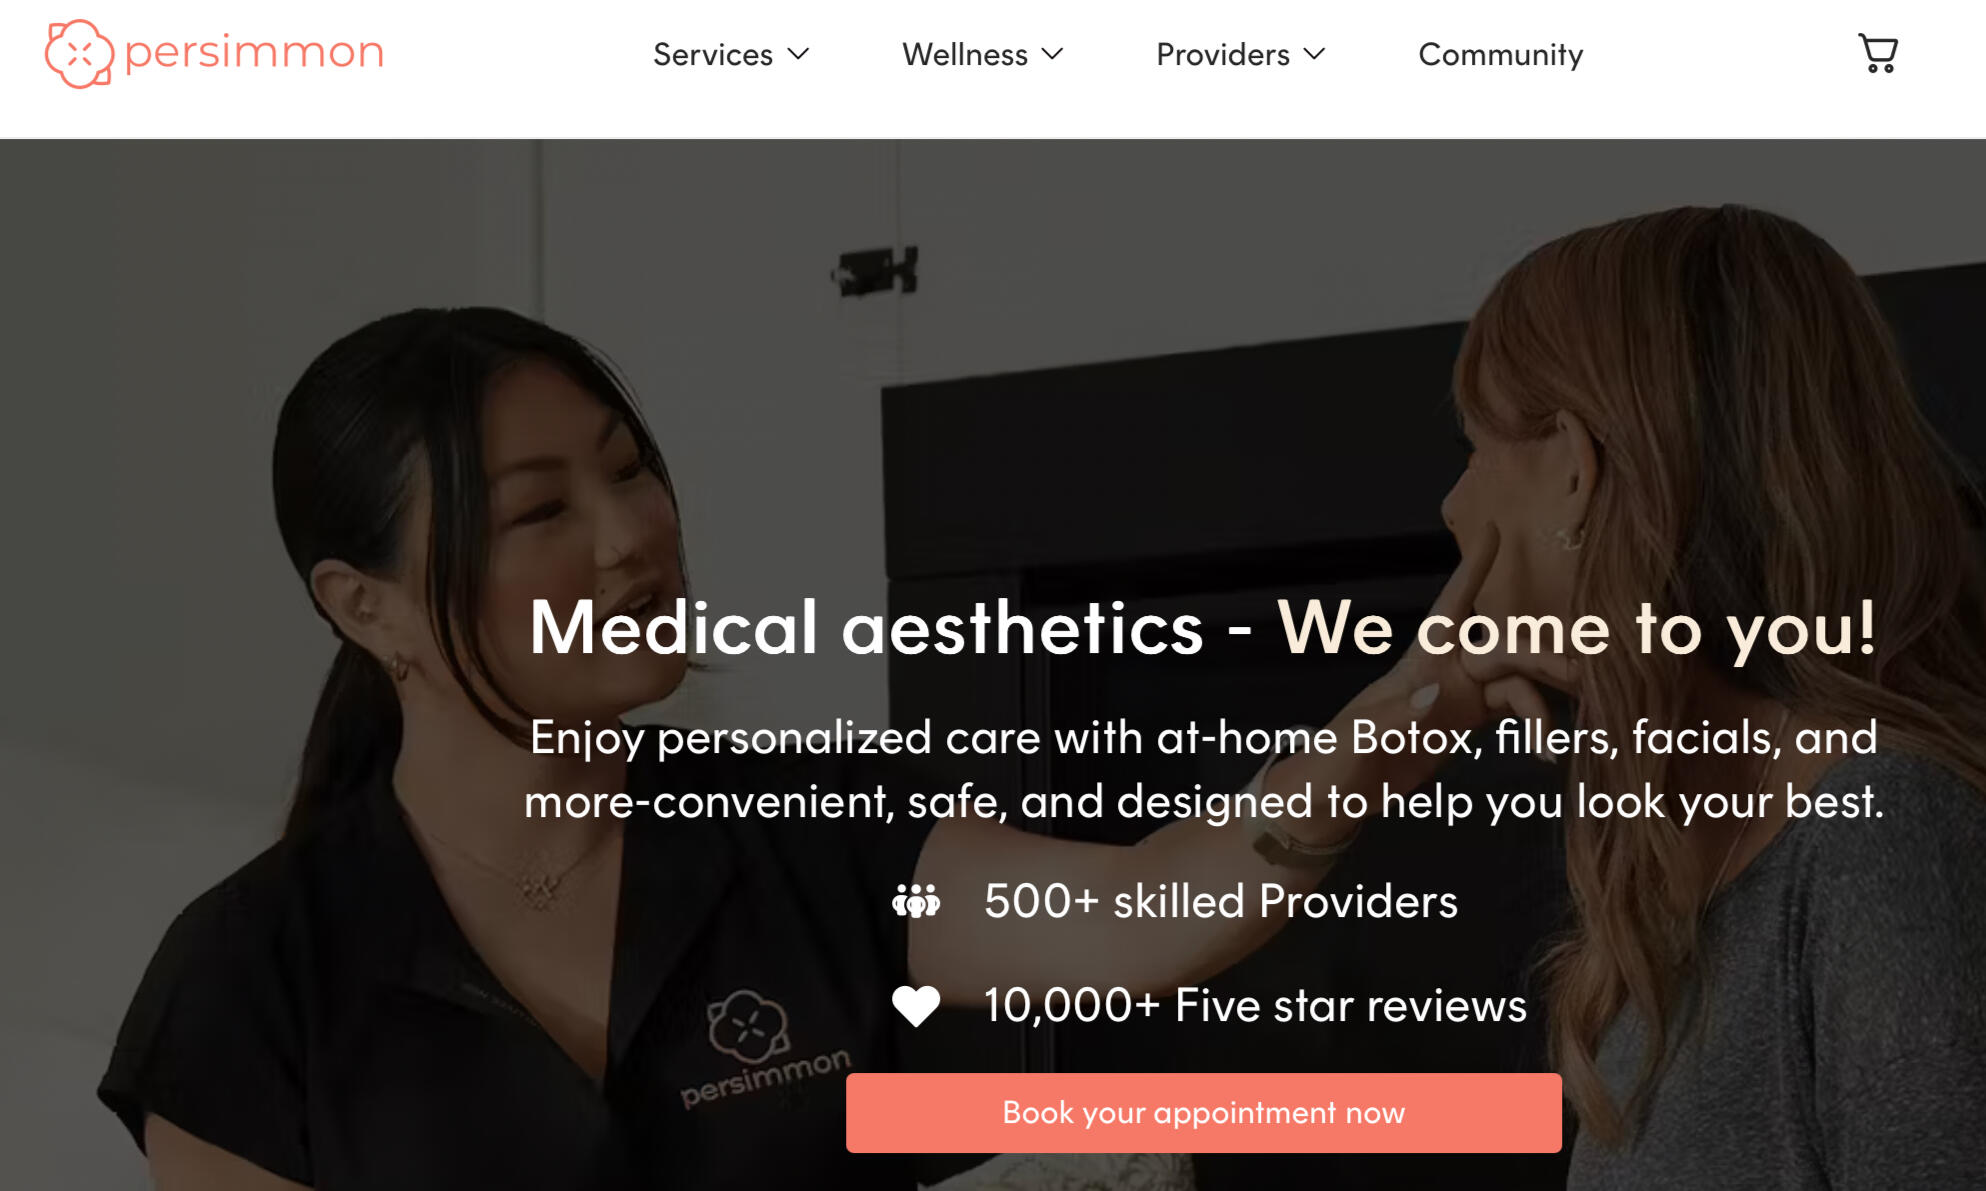Click the persimmon flower logo icon

(80, 54)
